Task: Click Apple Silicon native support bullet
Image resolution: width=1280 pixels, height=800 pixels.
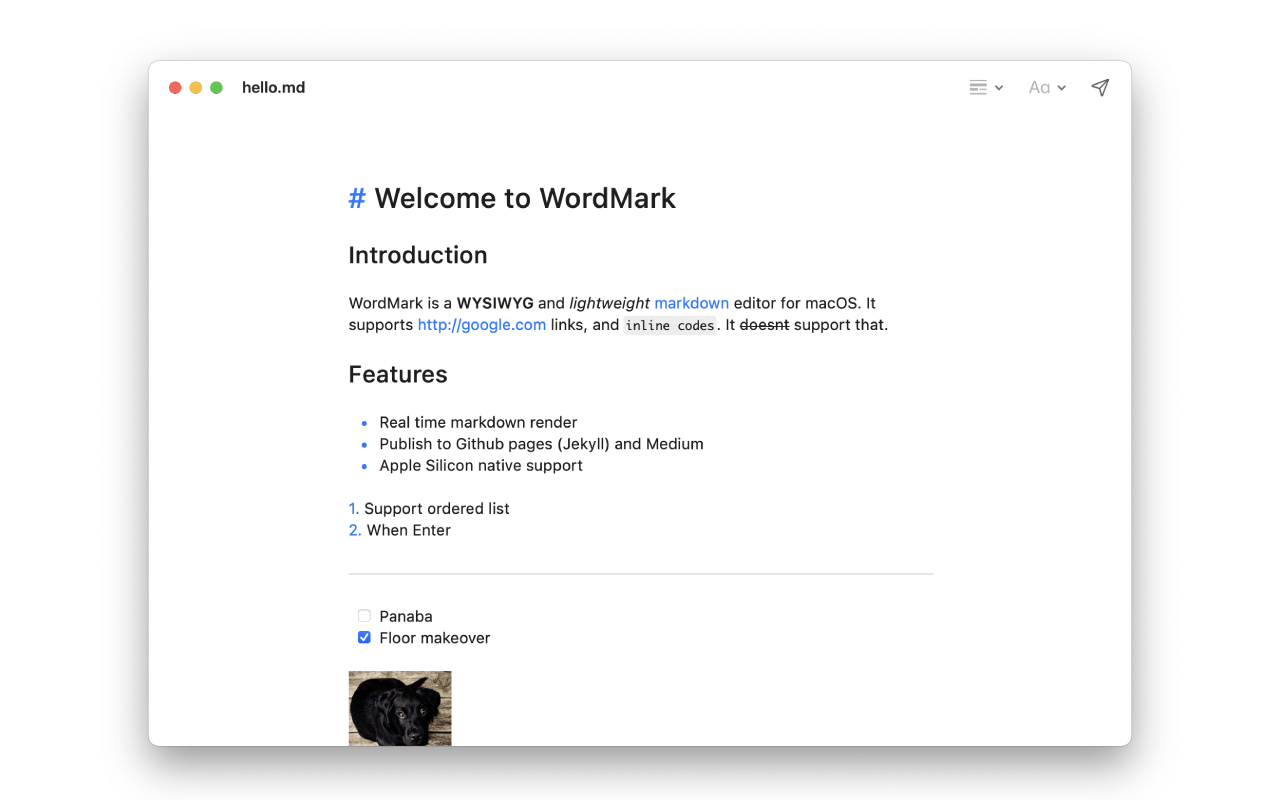Action: [x=481, y=466]
